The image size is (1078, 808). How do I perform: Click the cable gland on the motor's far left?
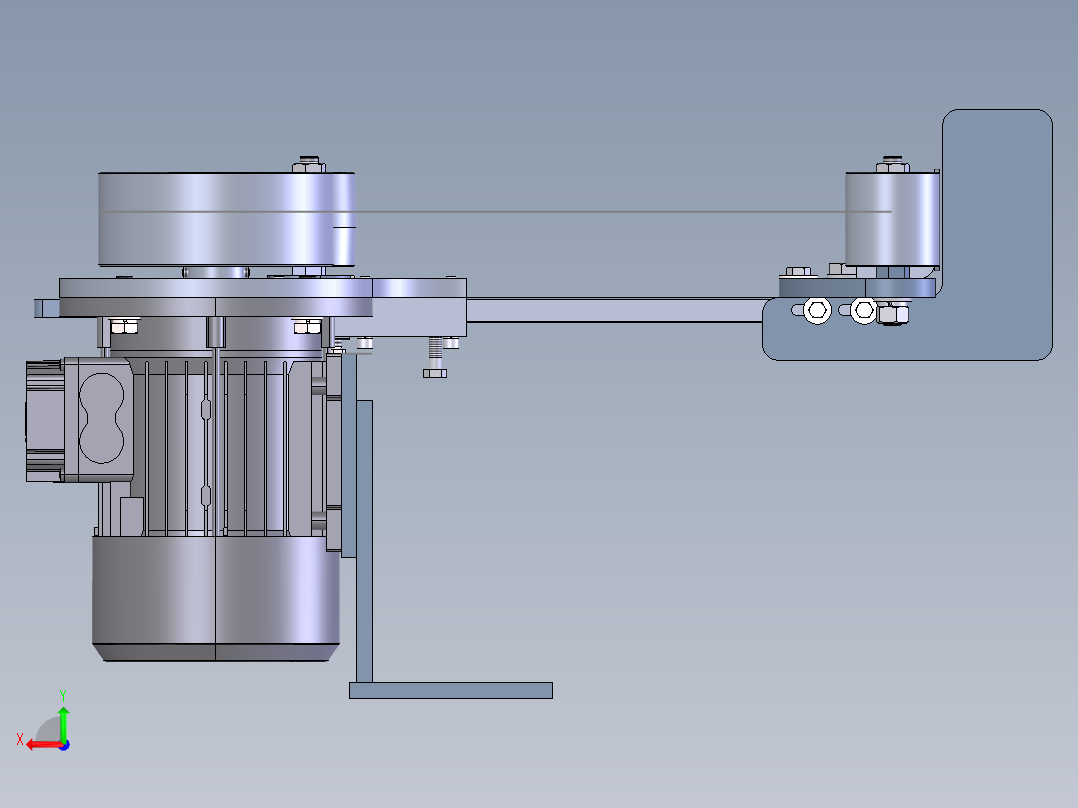pyautogui.click(x=45, y=421)
